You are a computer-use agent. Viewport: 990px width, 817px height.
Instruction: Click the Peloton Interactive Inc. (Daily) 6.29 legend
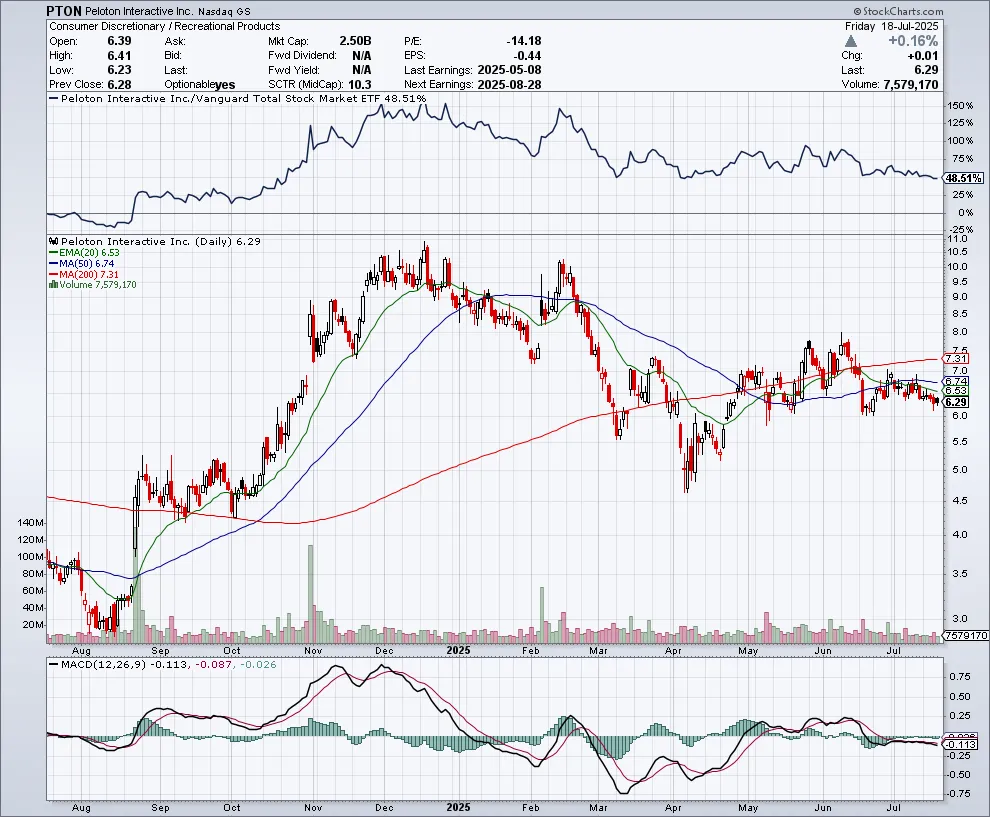[155, 241]
